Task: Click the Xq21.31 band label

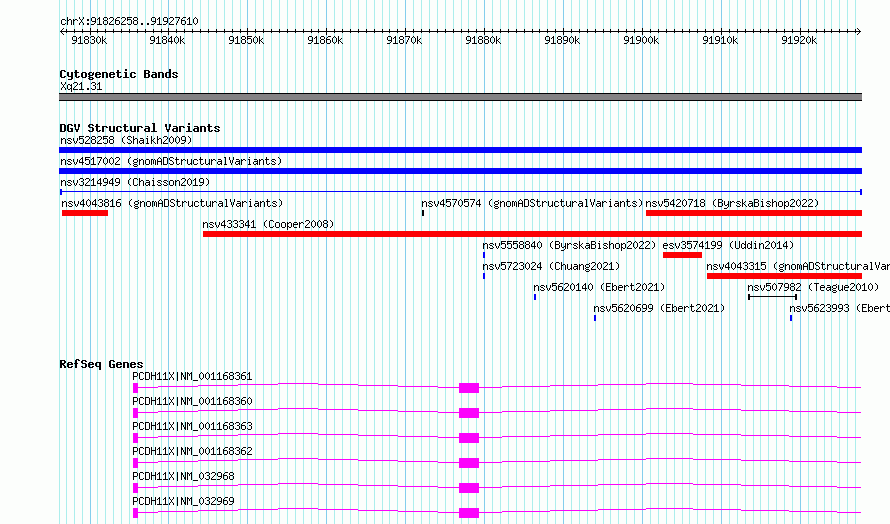Action: point(81,86)
